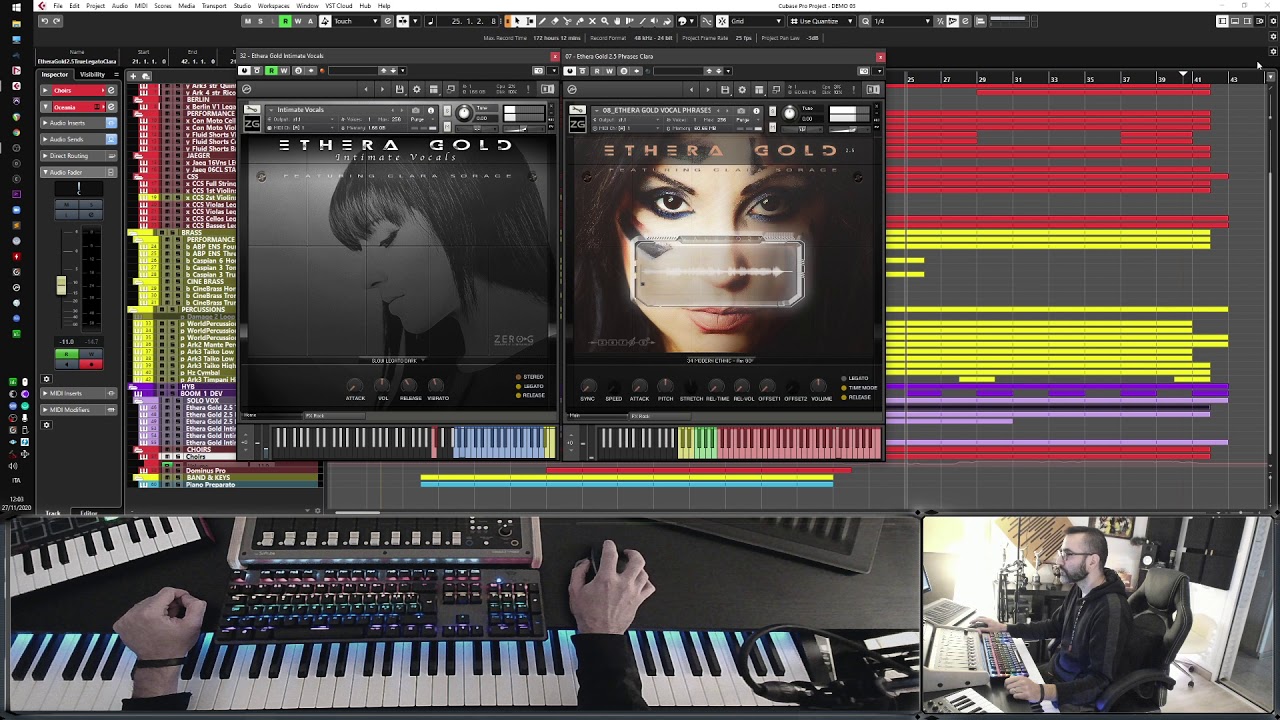Click disk save icon in Phrases Clara window

[724, 89]
